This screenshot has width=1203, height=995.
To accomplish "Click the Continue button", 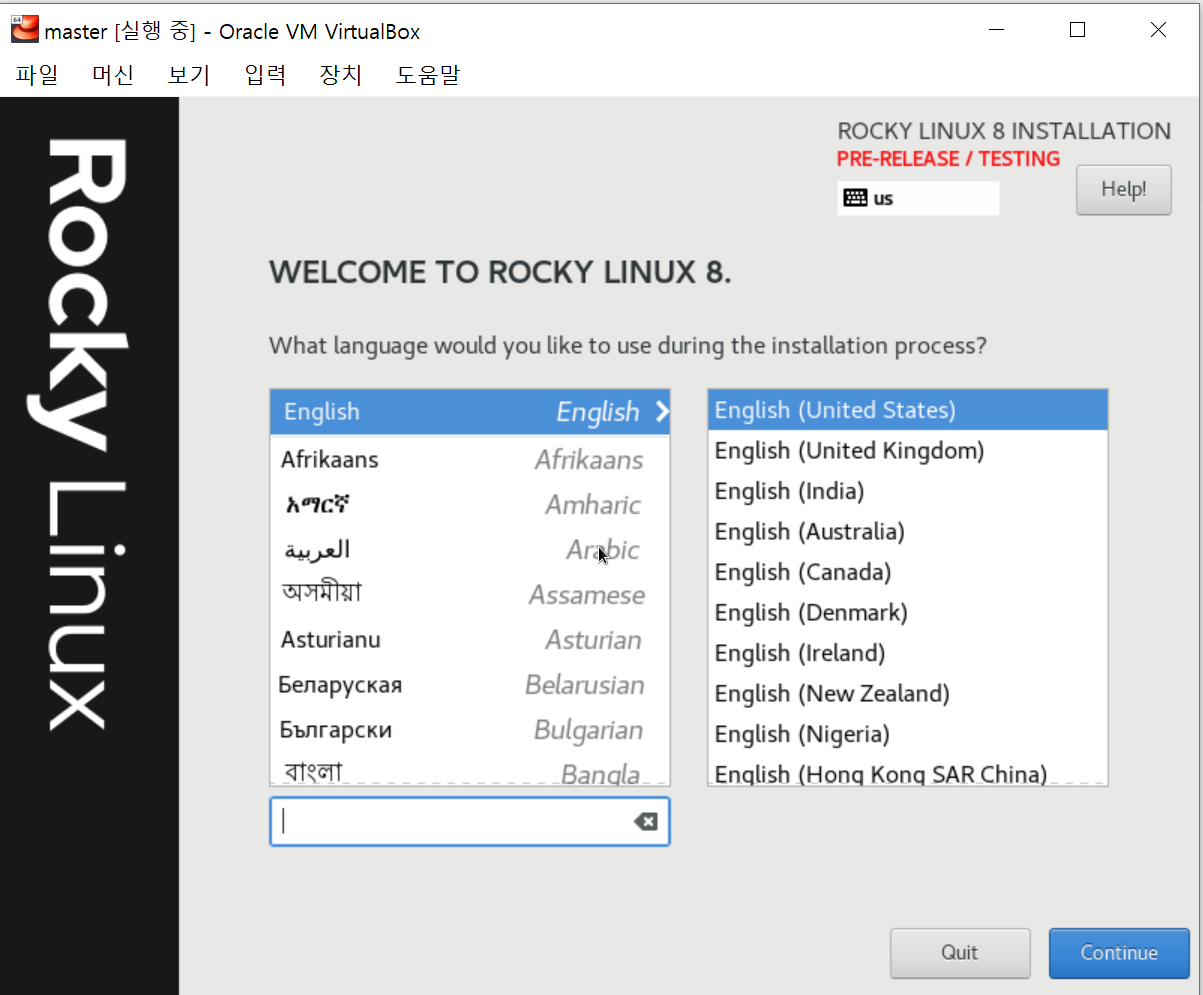I will [1119, 953].
